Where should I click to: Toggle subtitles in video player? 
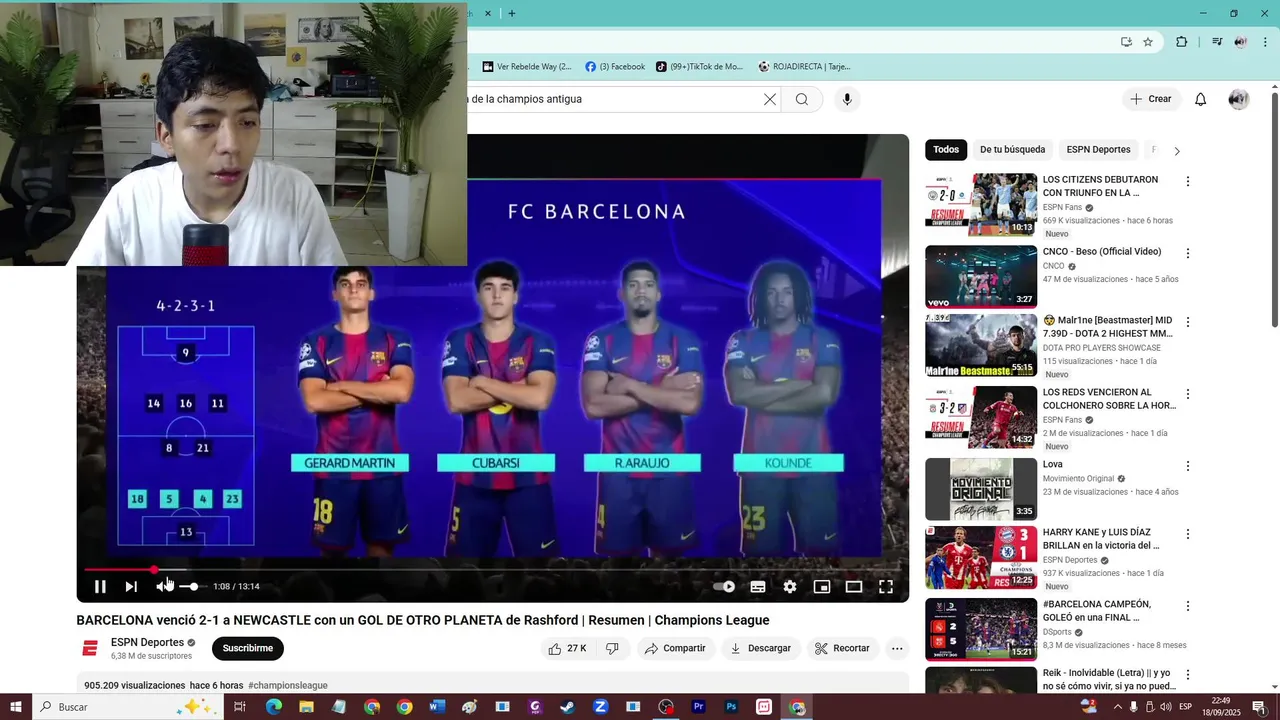pos(758,587)
